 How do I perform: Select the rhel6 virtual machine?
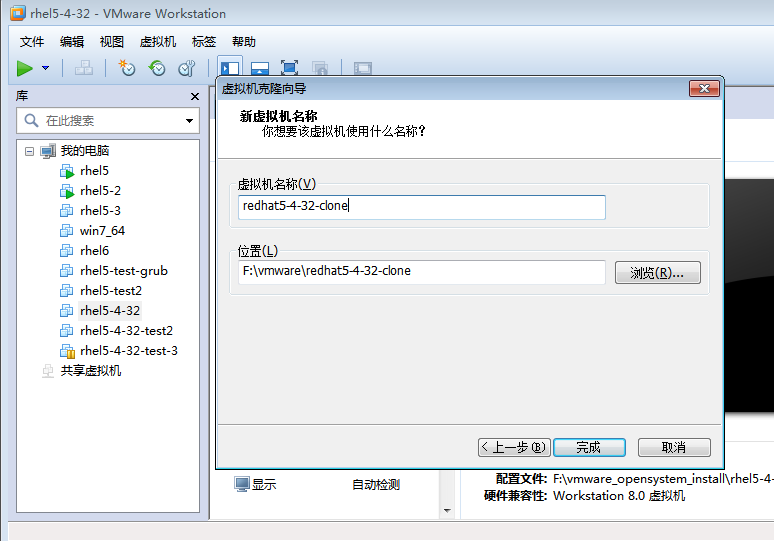[94, 251]
